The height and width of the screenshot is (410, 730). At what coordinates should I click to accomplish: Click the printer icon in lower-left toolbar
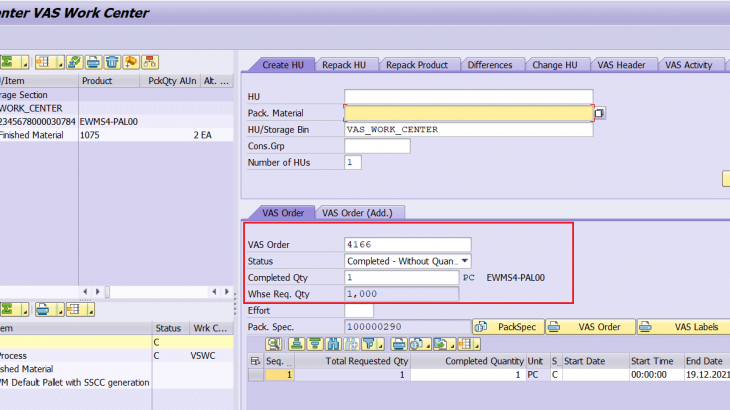43,309
